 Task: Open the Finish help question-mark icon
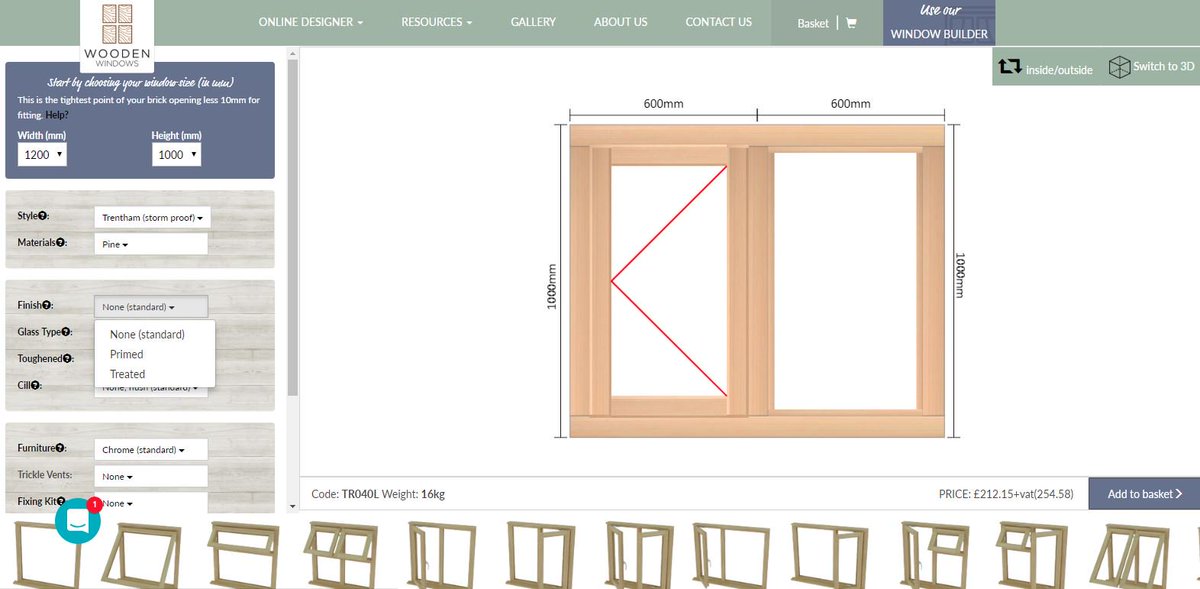click(46, 305)
